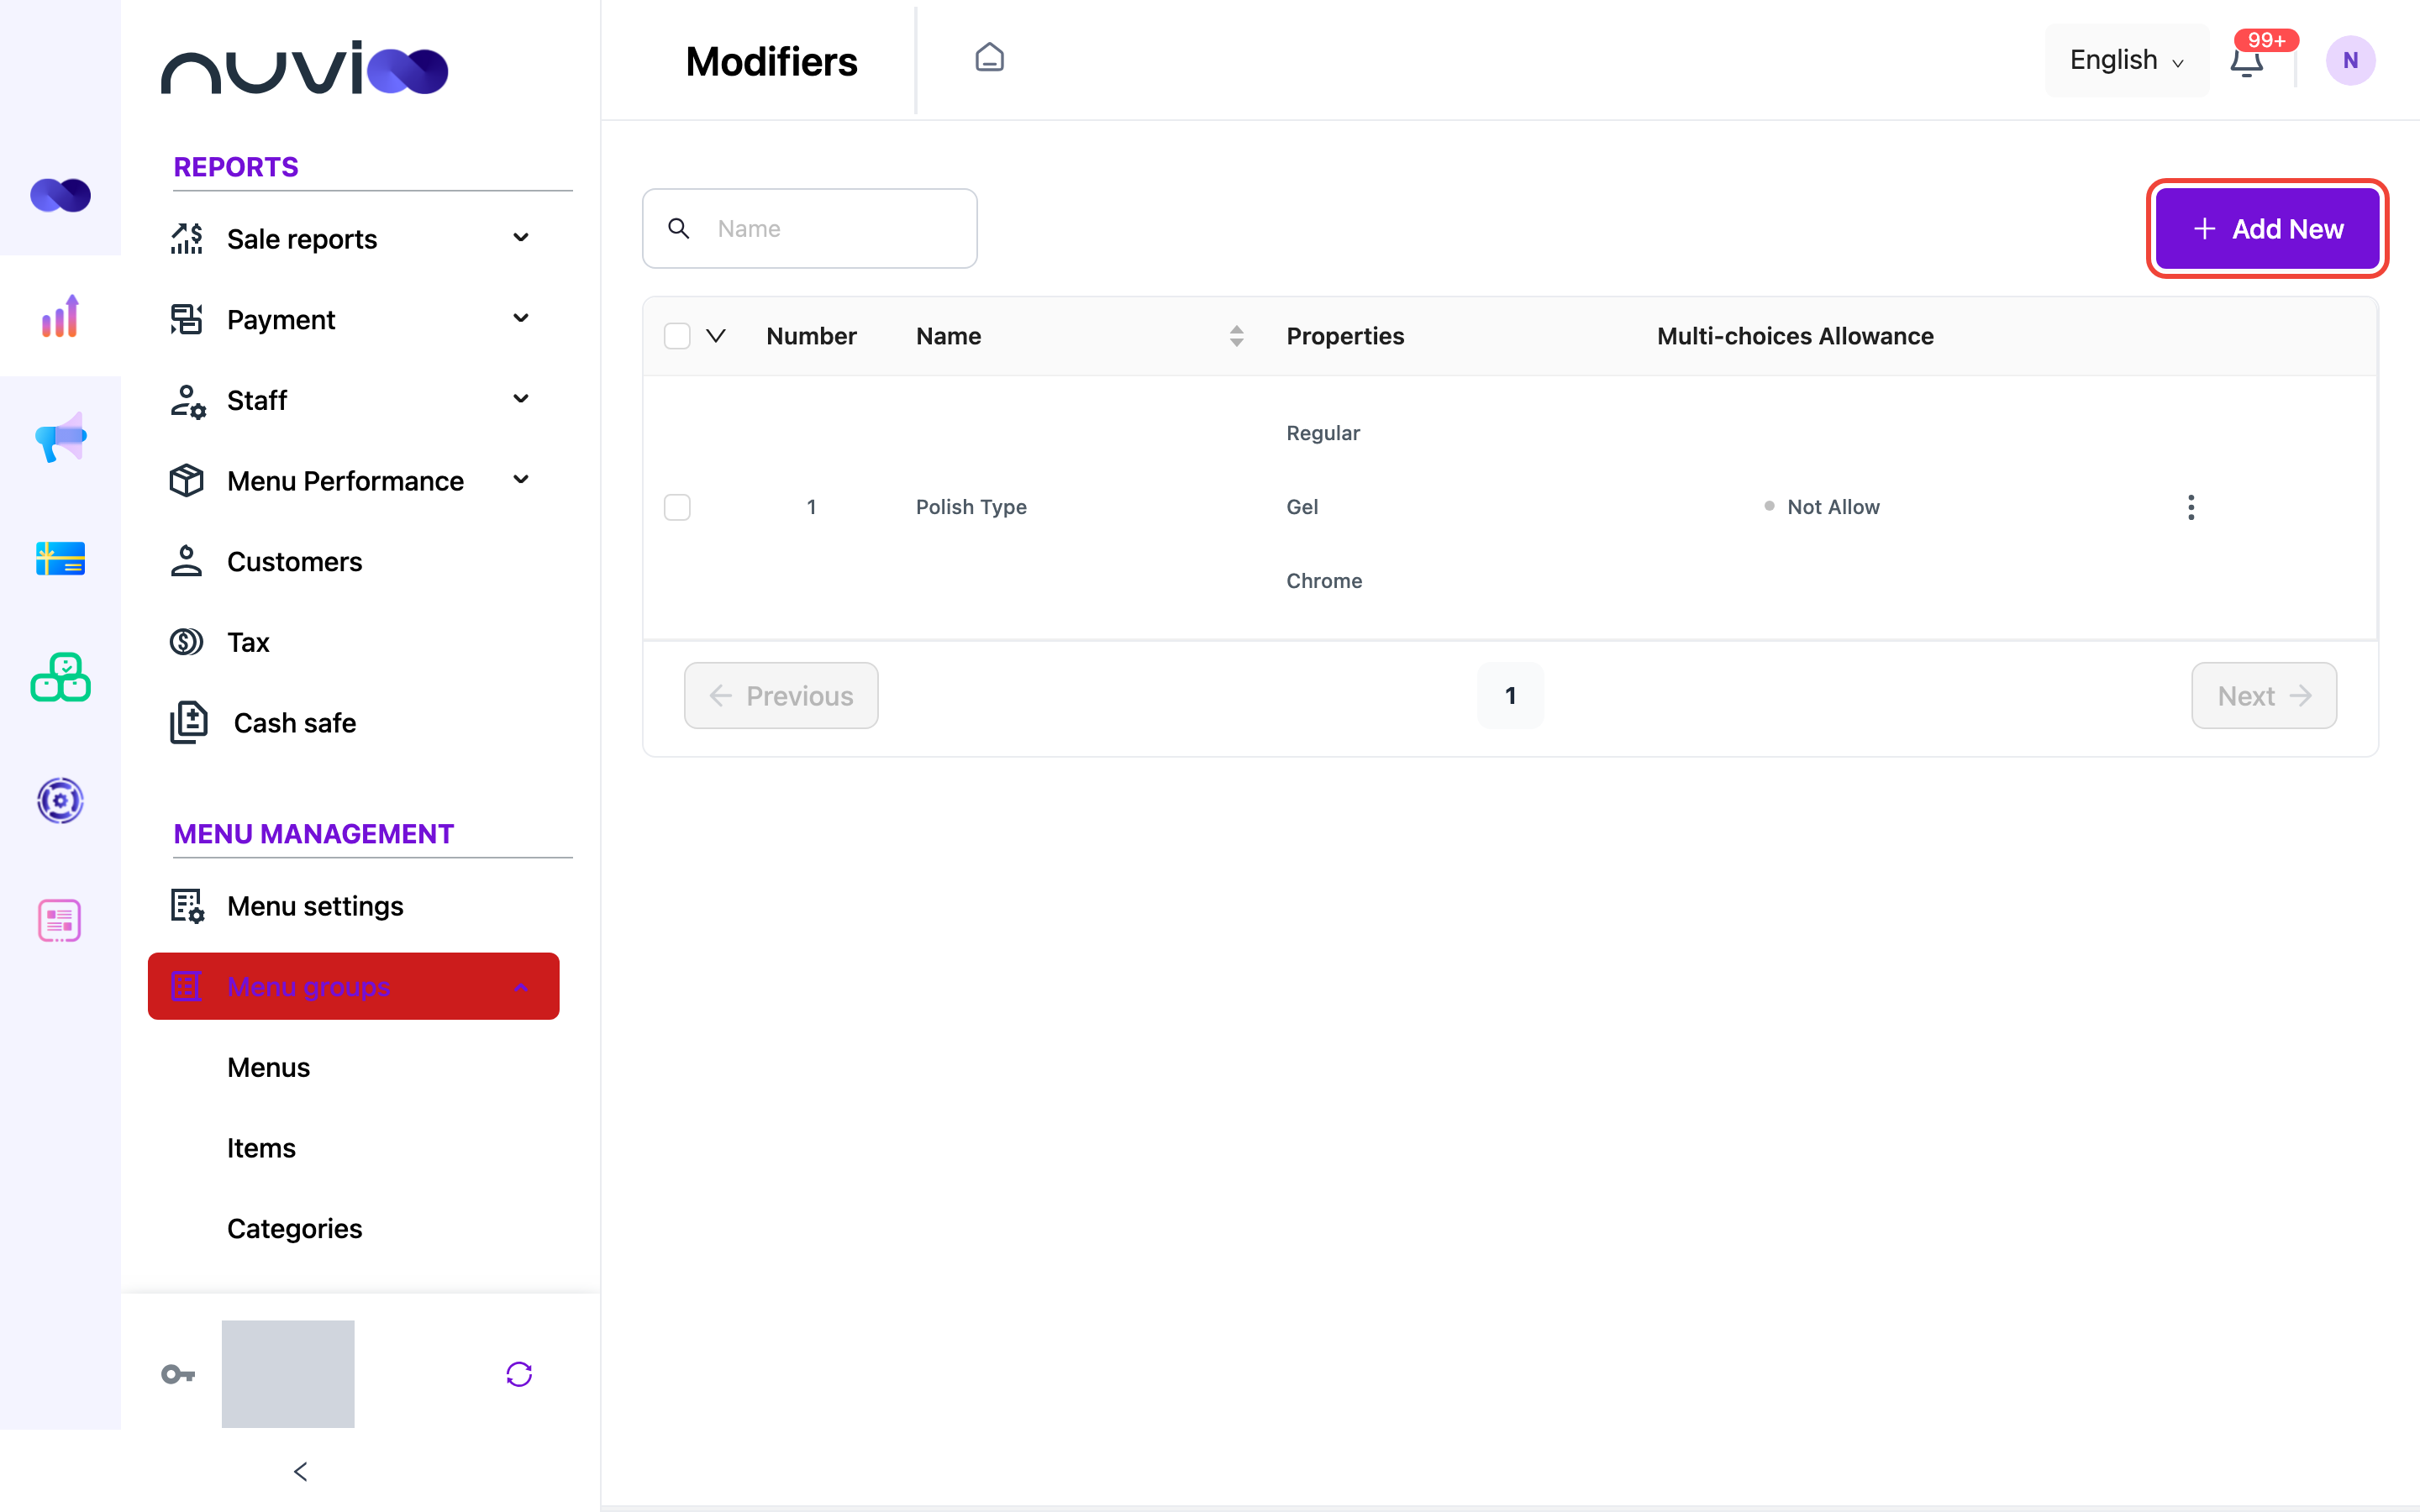
Task: Click the N user avatar
Action: (2350, 61)
